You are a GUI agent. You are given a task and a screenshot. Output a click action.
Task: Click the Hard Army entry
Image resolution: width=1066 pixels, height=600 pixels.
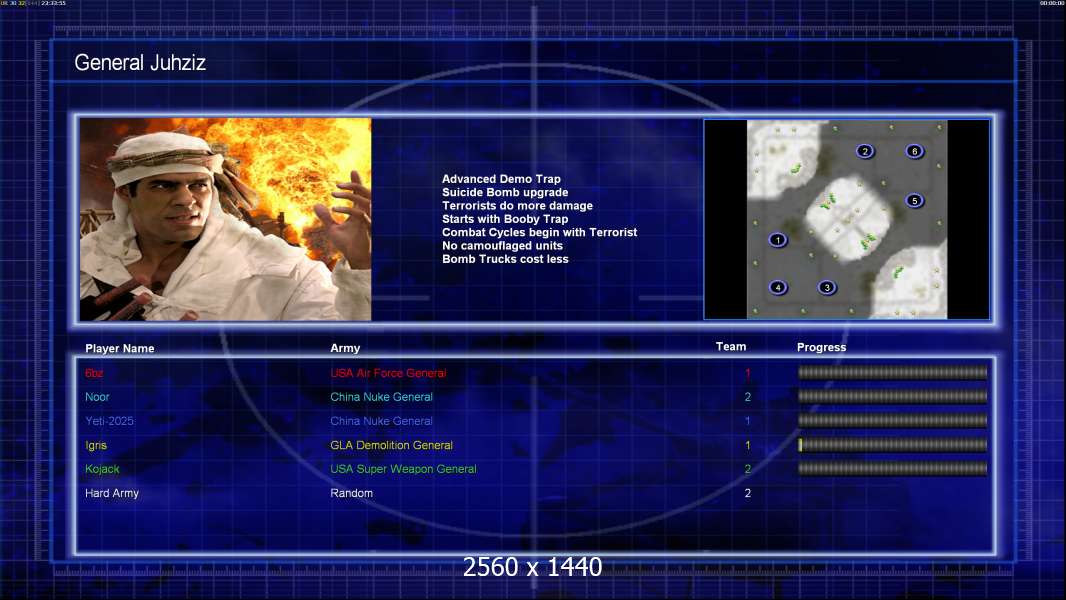tap(111, 493)
